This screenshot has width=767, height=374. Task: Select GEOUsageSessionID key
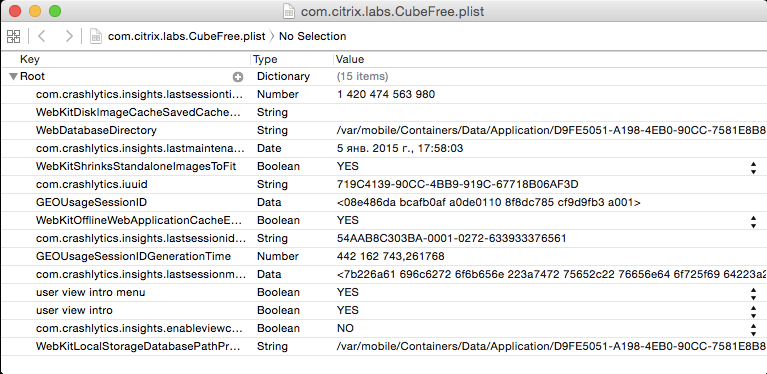coord(91,202)
